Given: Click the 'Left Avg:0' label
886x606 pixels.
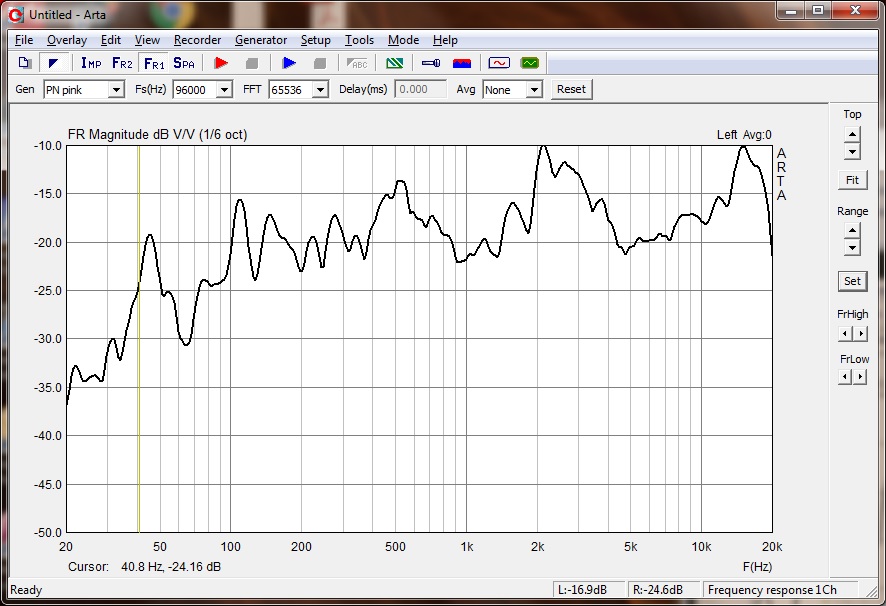Looking at the screenshot, I should click(x=744, y=135).
